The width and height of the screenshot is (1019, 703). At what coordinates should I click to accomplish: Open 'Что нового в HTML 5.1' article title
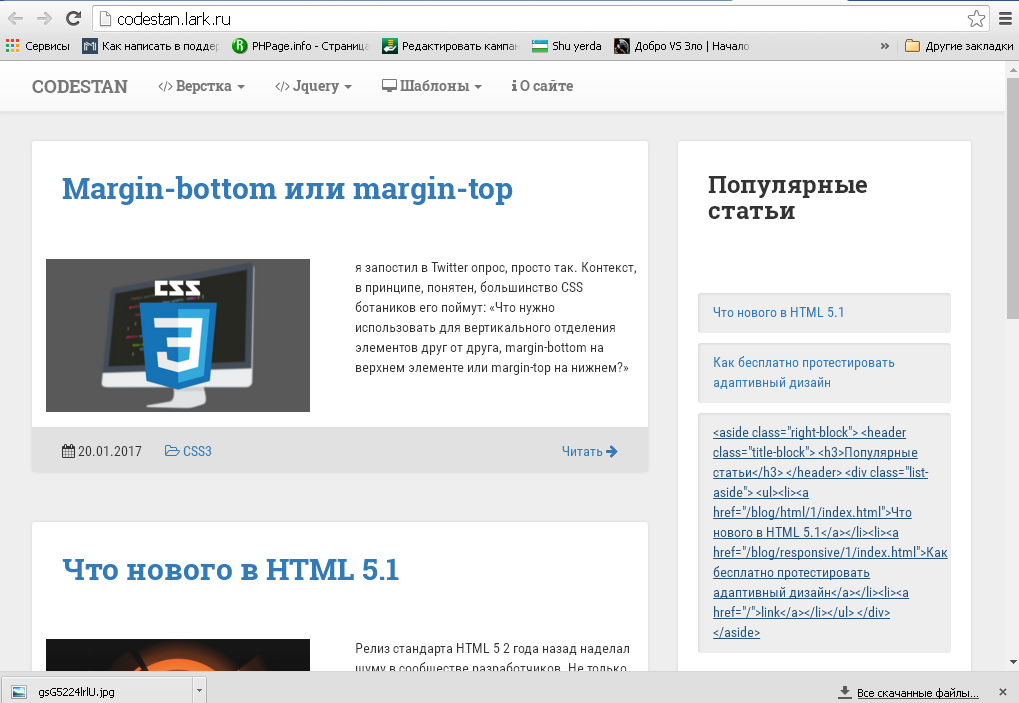tap(231, 570)
